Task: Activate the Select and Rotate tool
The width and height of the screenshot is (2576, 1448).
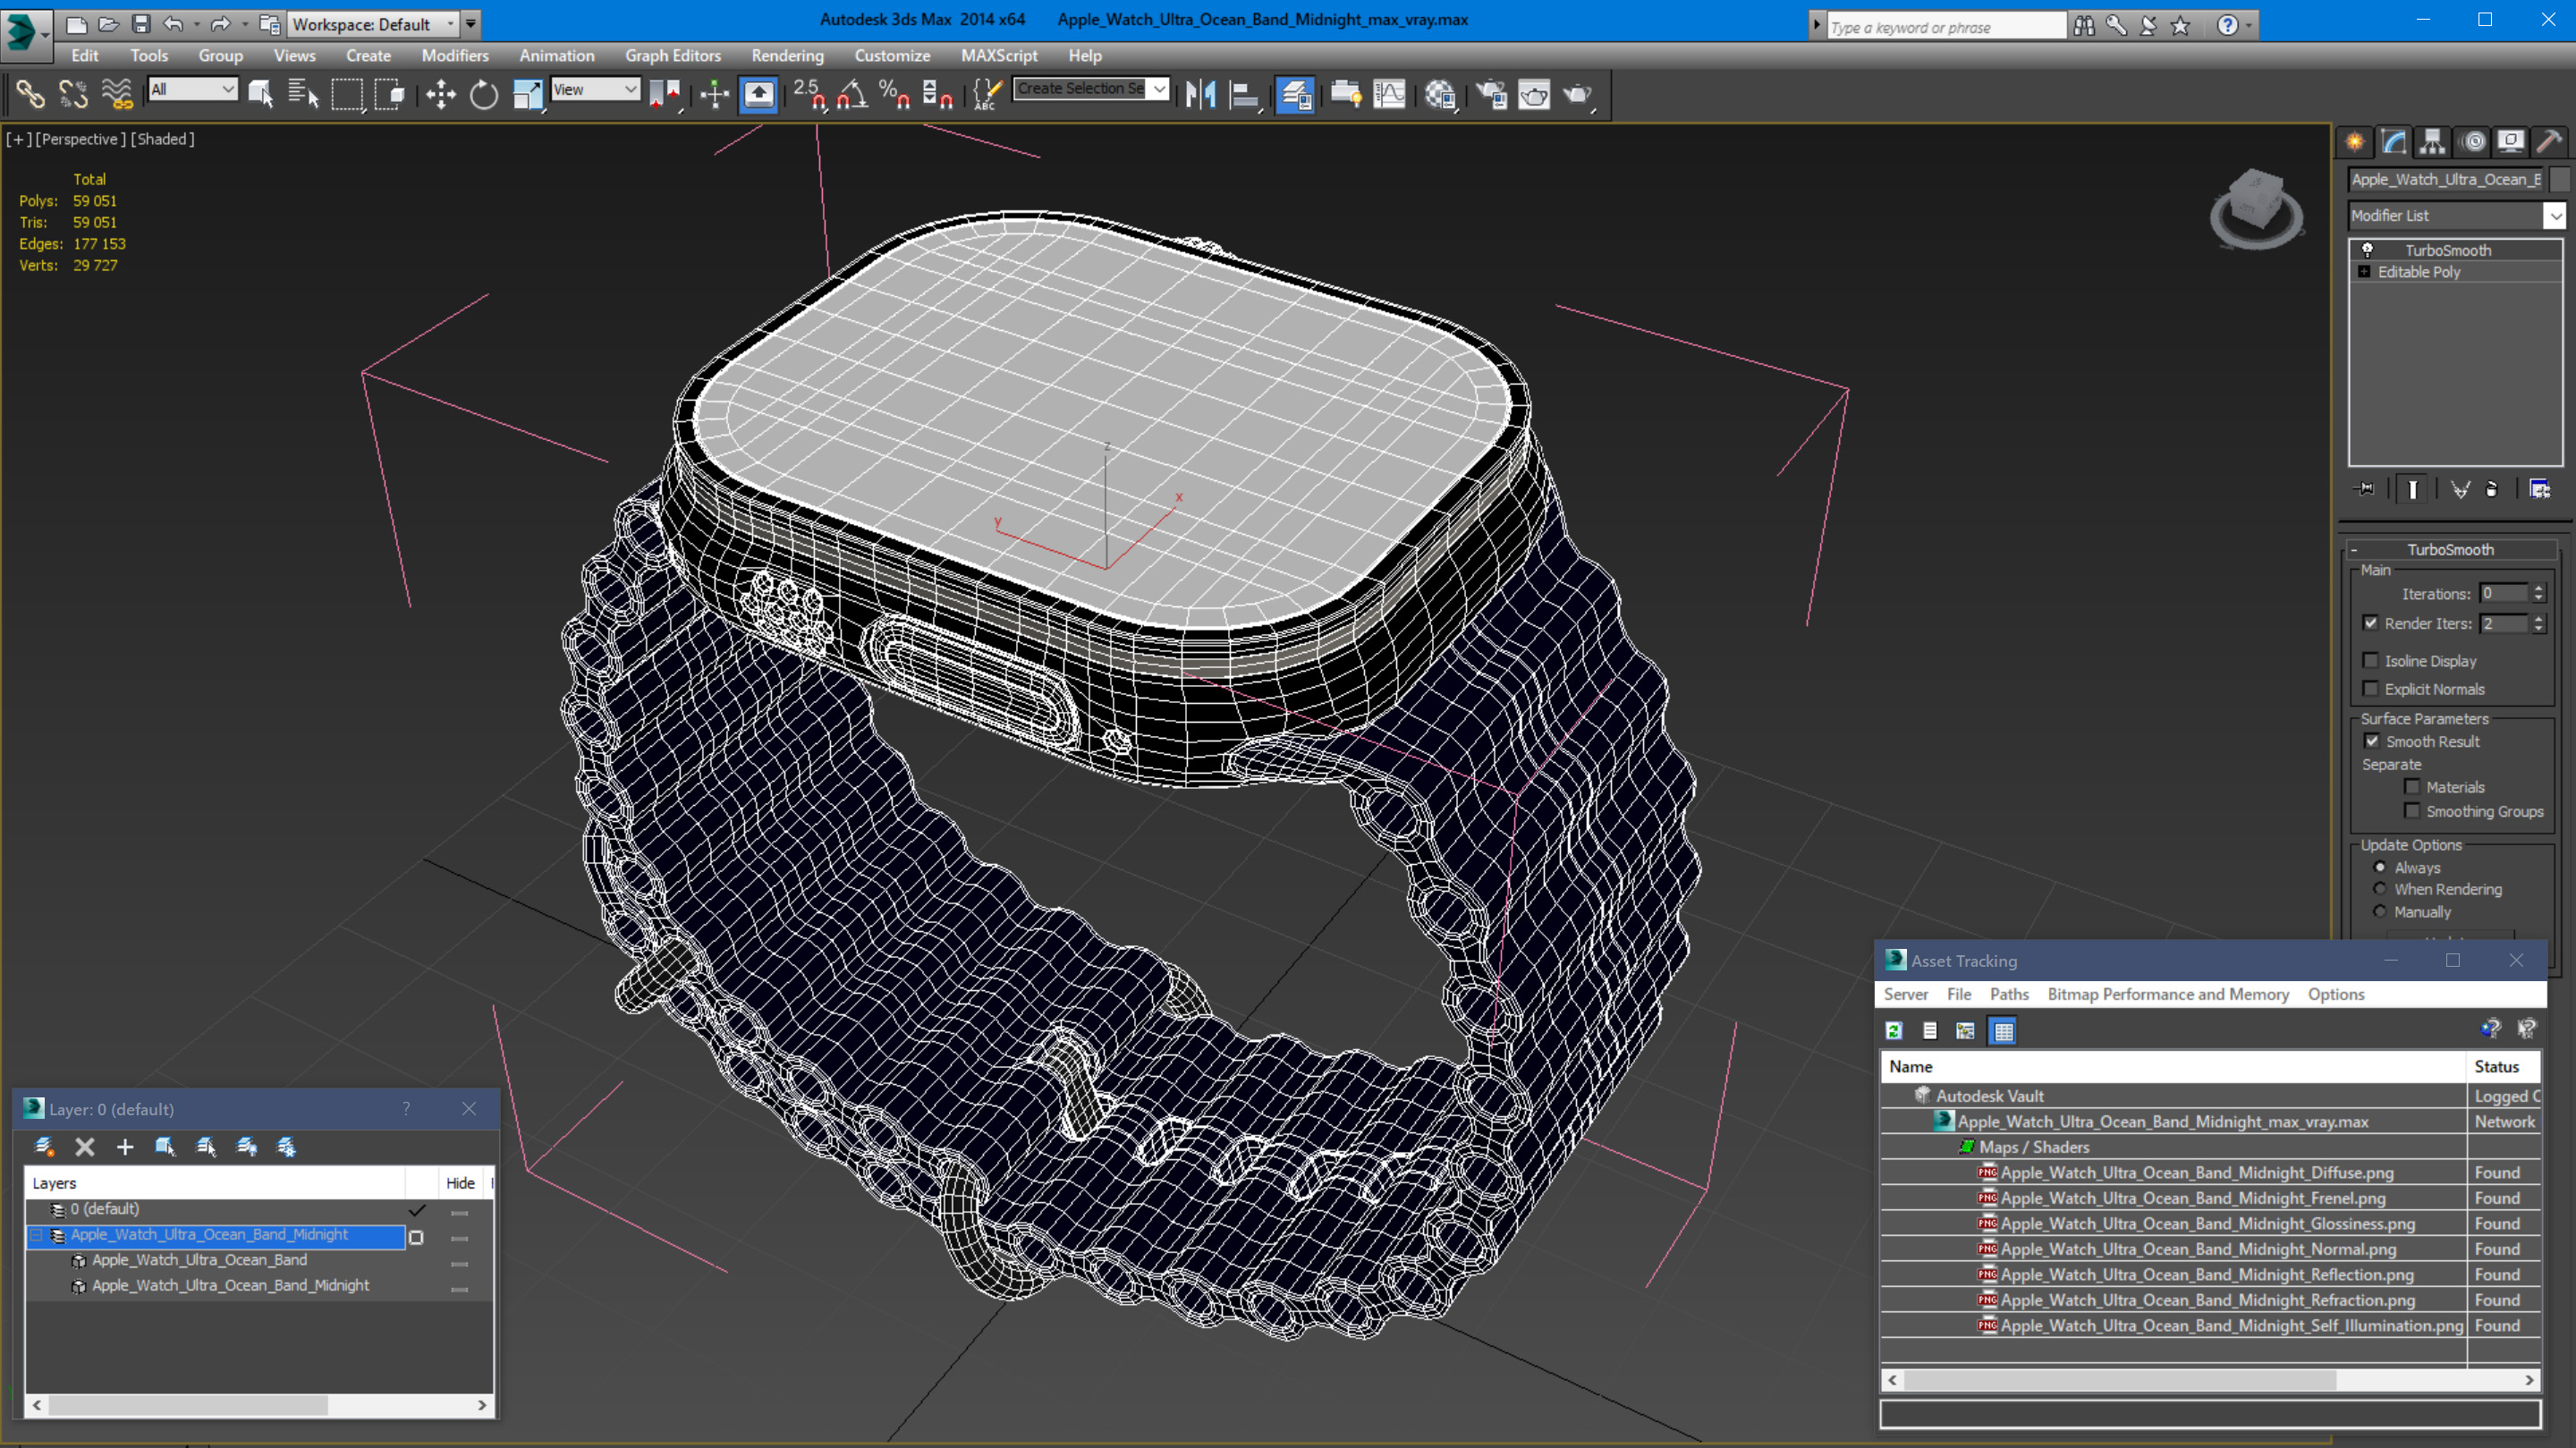Action: pos(484,94)
